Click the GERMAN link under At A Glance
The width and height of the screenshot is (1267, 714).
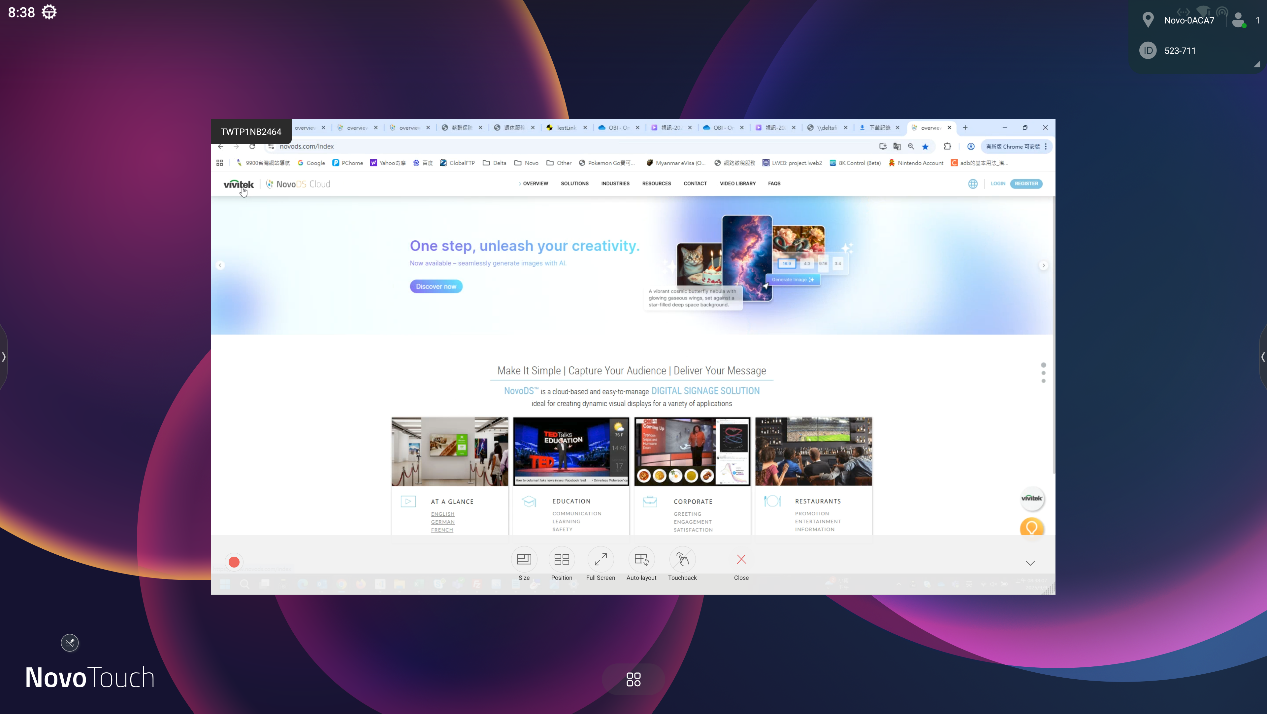tap(442, 522)
